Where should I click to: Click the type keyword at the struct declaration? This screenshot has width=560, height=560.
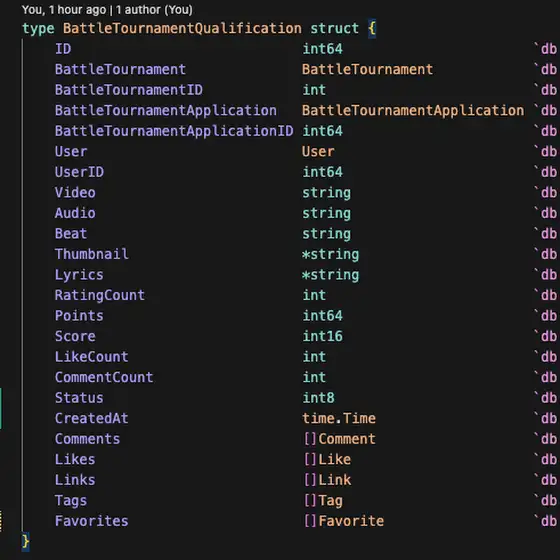point(38,28)
